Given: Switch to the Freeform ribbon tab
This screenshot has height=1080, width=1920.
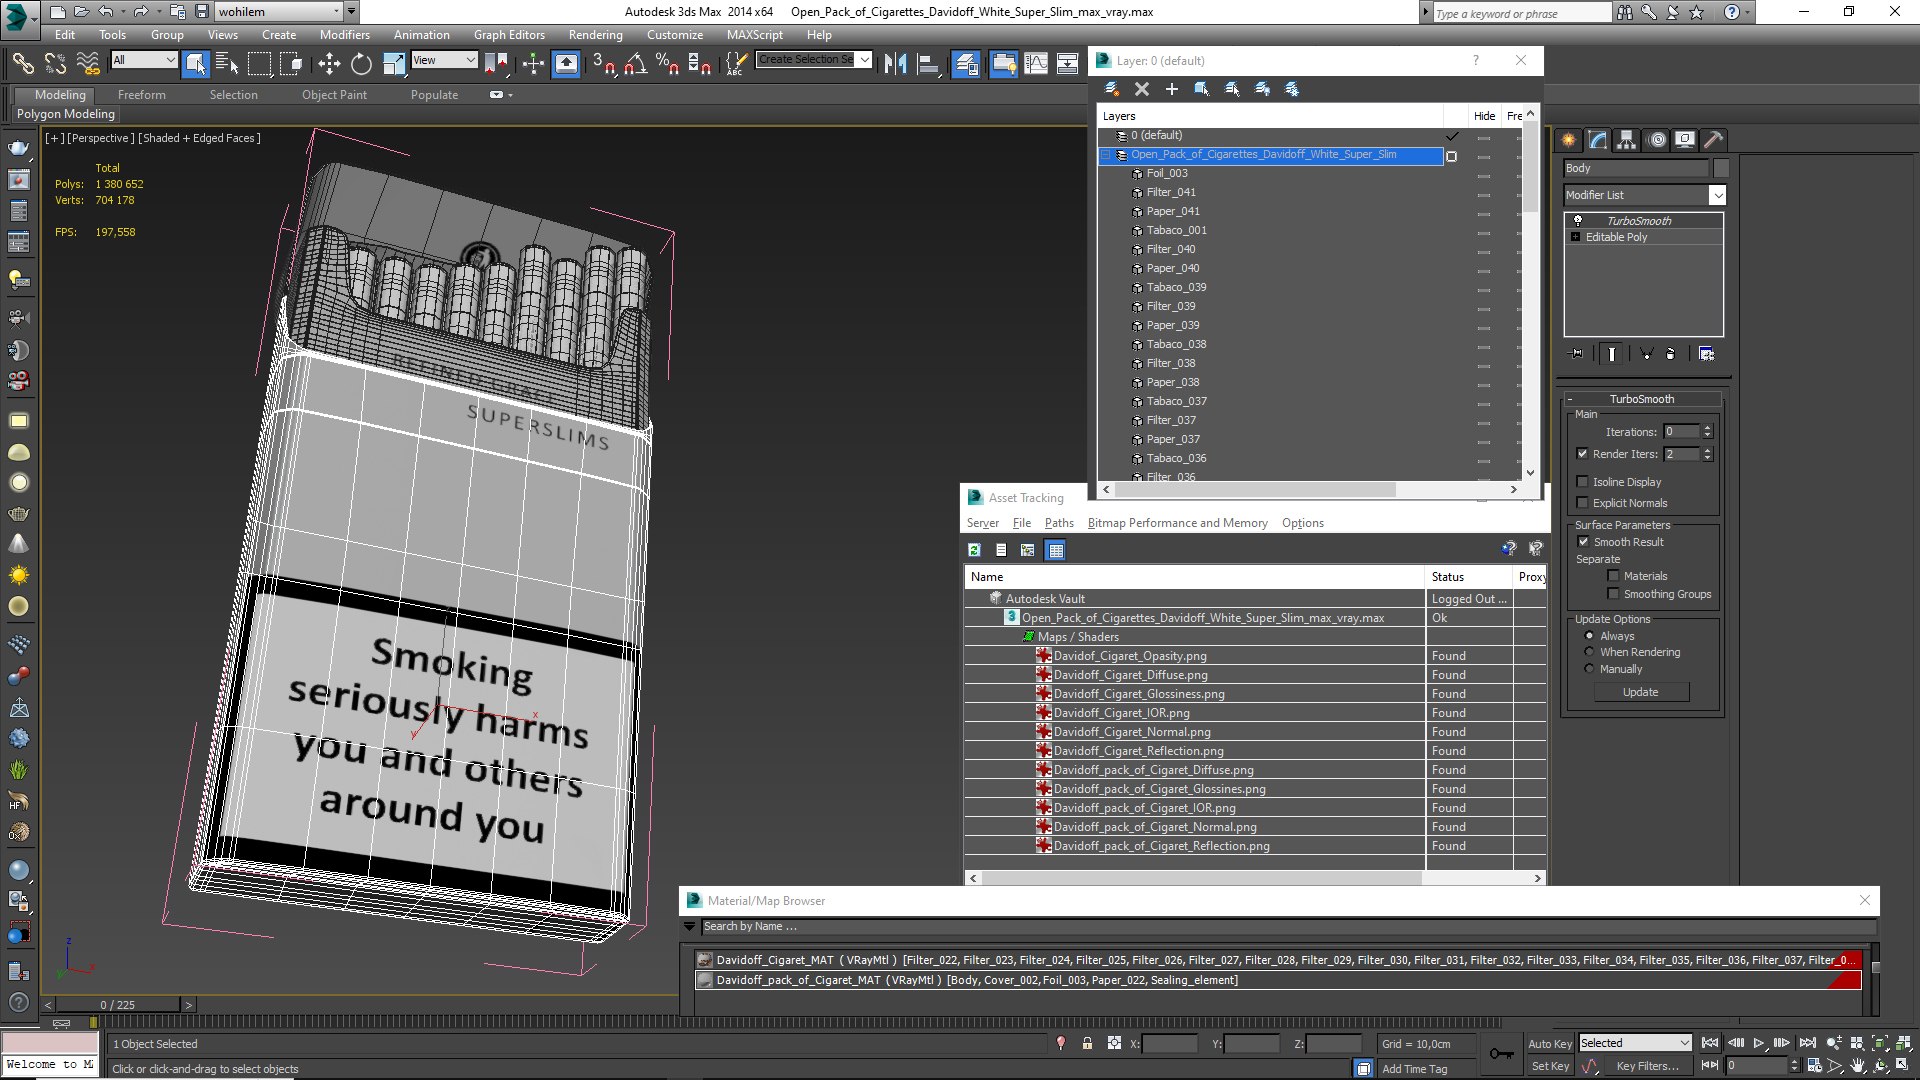Looking at the screenshot, I should click(141, 95).
